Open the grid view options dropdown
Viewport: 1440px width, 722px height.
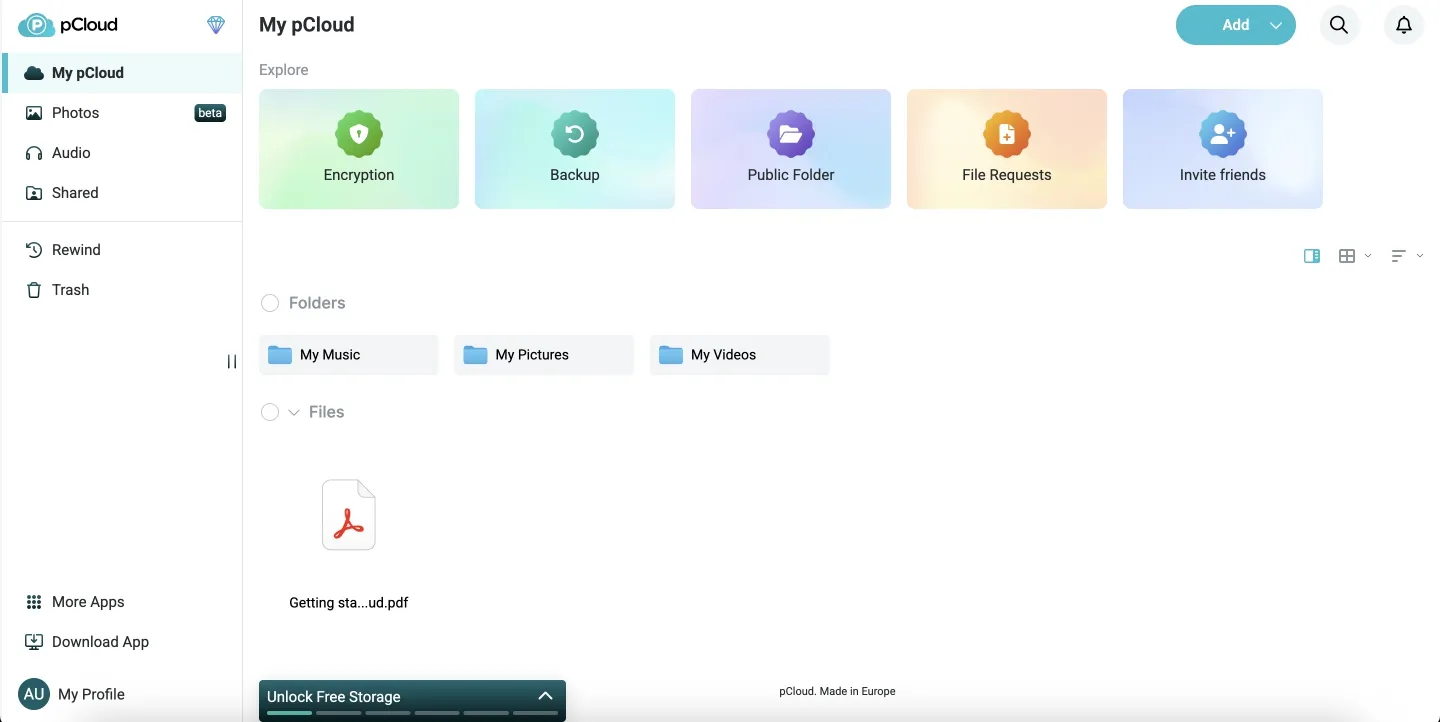click(1368, 256)
